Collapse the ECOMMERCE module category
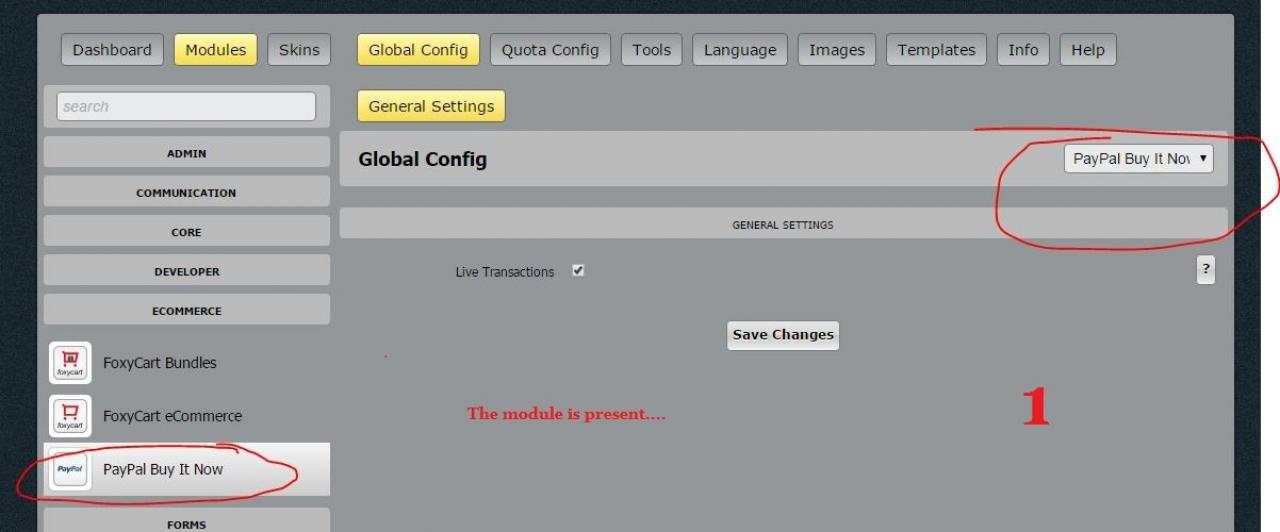The width and height of the screenshot is (1280, 532). pyautogui.click(x=187, y=310)
